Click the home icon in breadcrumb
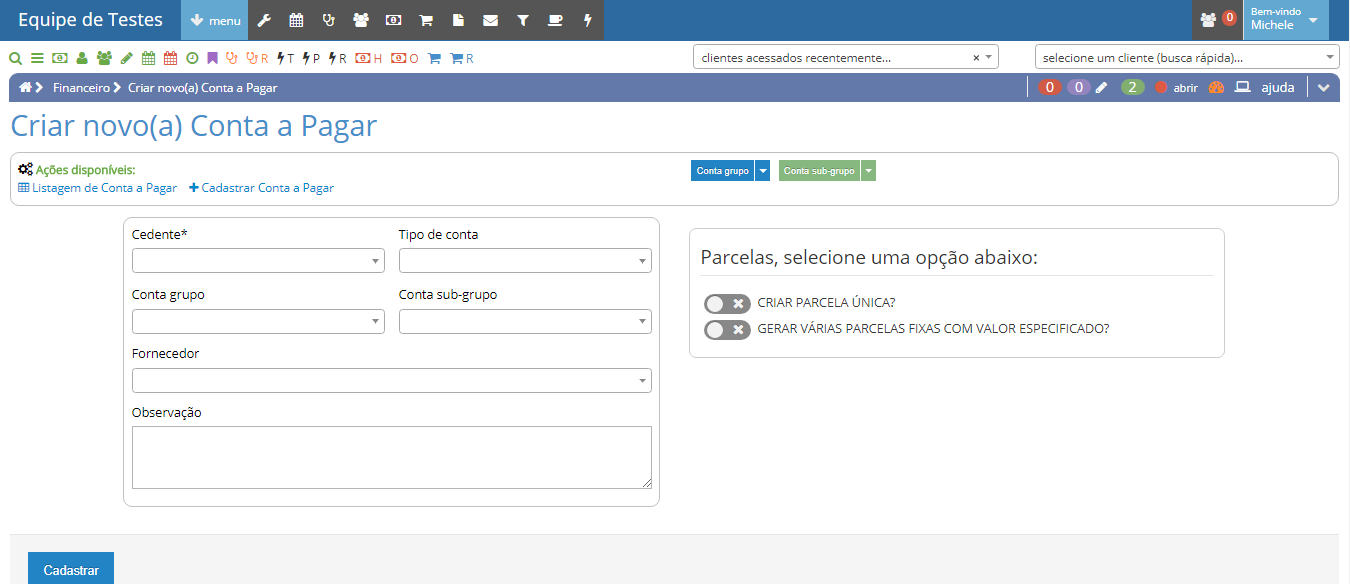Viewport: 1350px width, 584px height. tap(25, 87)
